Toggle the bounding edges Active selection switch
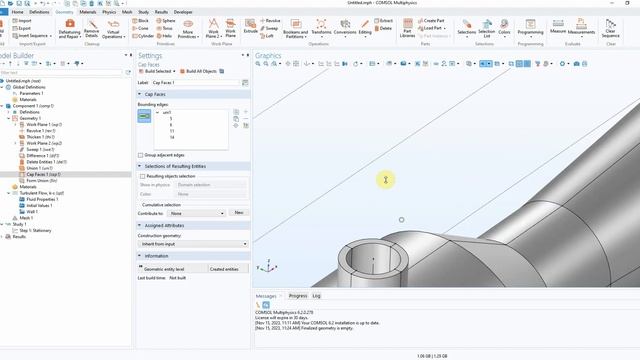640x360 pixels. coord(144,116)
